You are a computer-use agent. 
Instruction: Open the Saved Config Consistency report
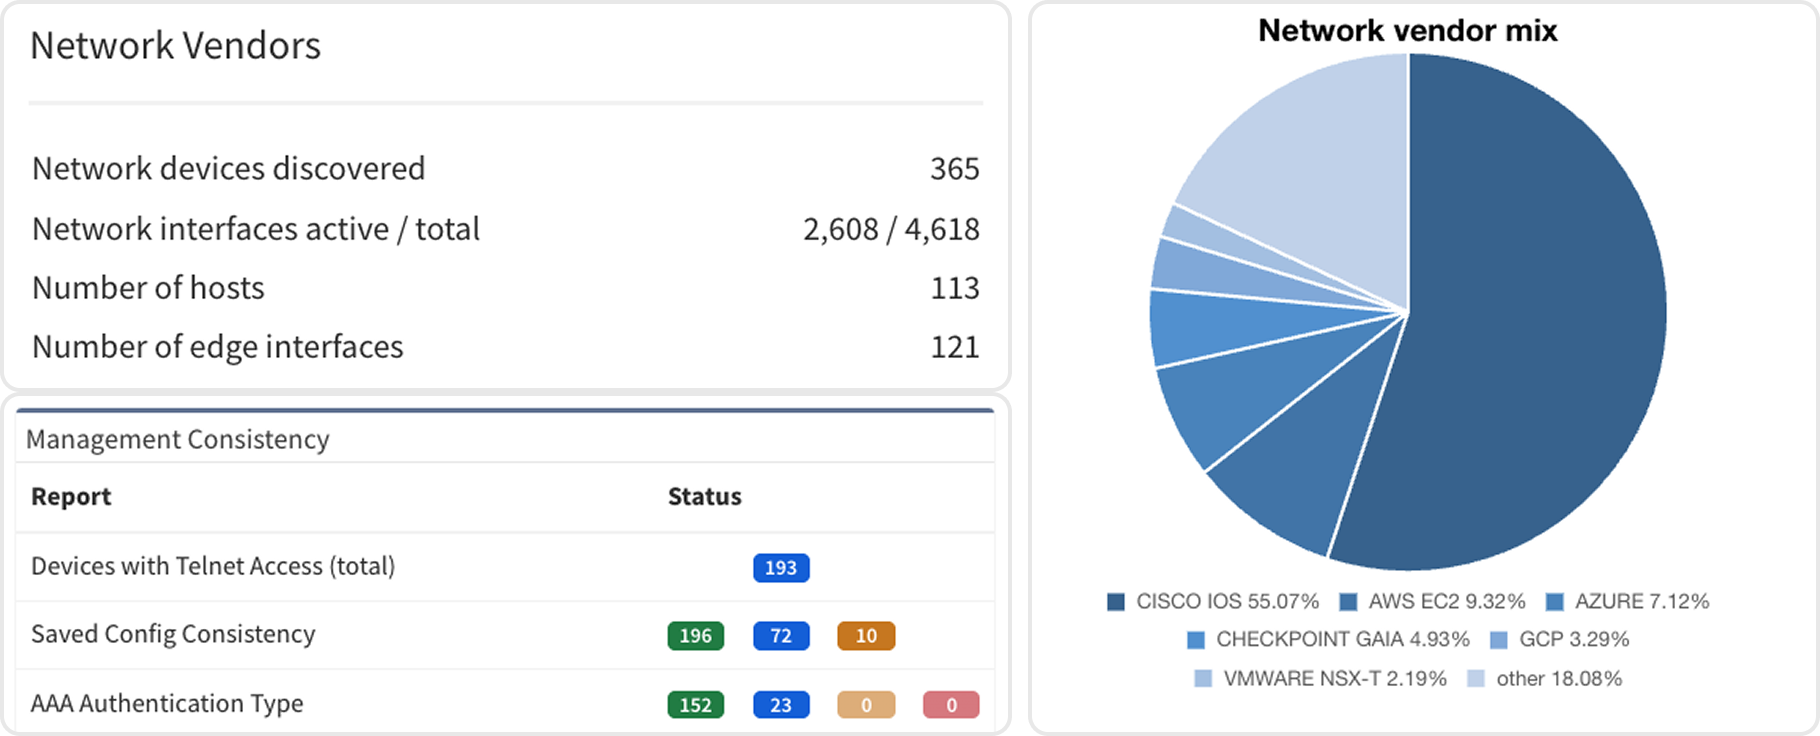pyautogui.click(x=173, y=634)
